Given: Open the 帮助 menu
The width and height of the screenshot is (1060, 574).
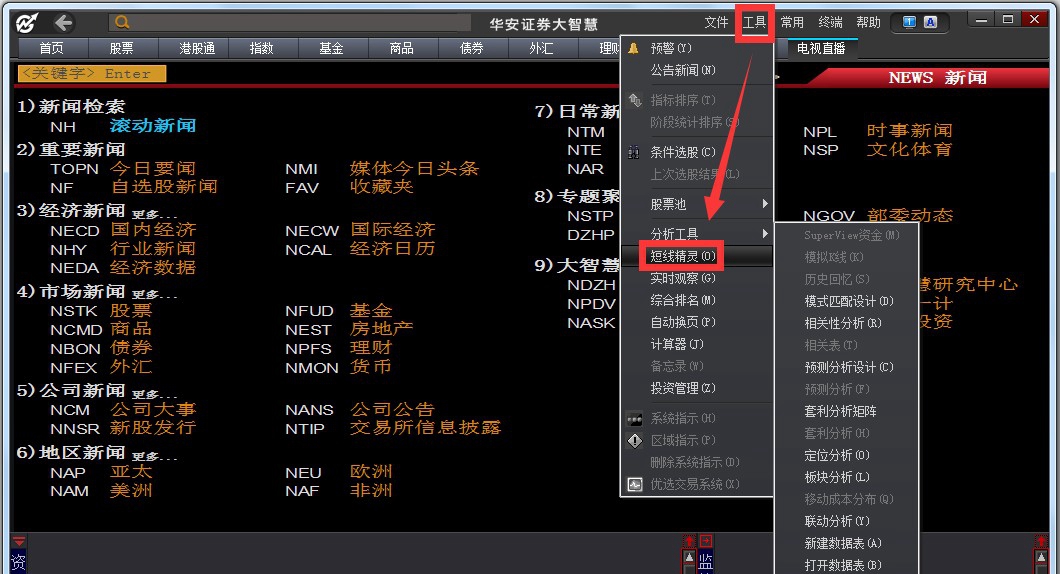Looking at the screenshot, I should [868, 22].
